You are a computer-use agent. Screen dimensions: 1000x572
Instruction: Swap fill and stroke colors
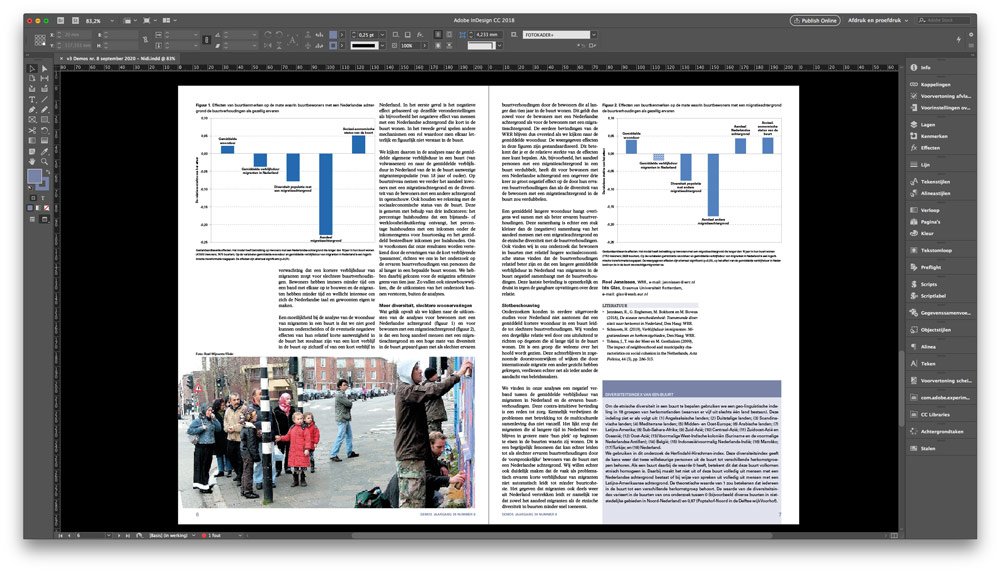48,172
